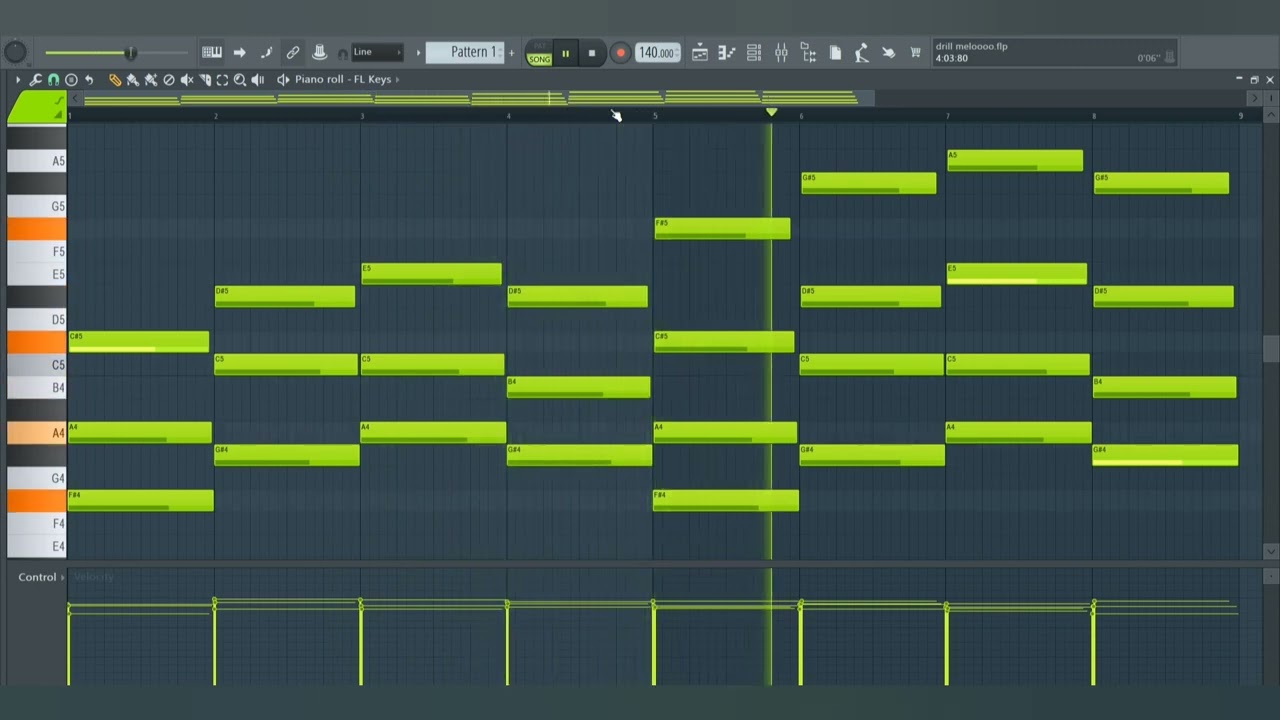Image resolution: width=1280 pixels, height=720 pixels.
Task: Open the Mixer icon
Action: [x=781, y=53]
